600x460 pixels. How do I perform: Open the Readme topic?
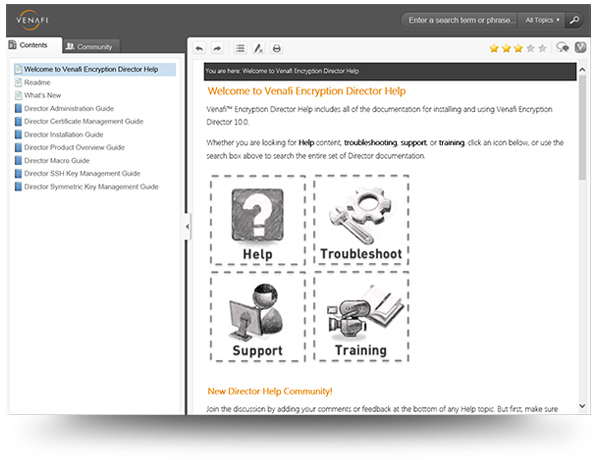click(37, 82)
